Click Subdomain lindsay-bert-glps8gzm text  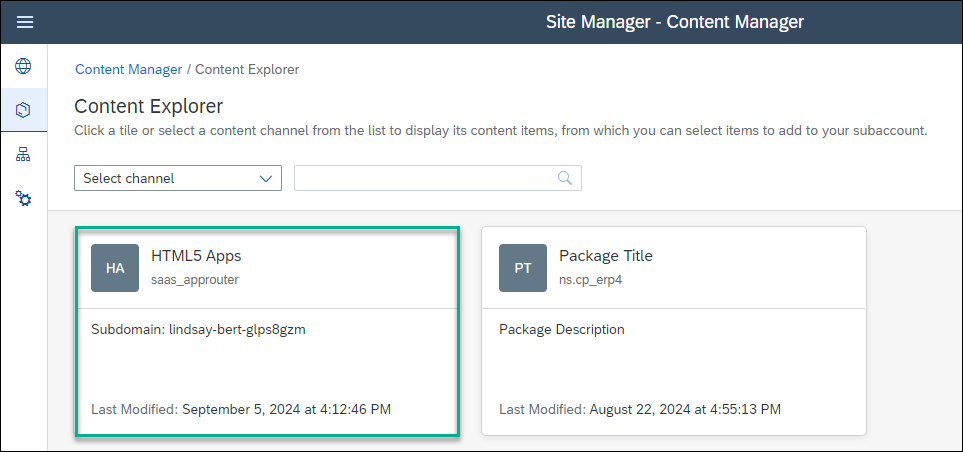pyautogui.click(x=198, y=330)
